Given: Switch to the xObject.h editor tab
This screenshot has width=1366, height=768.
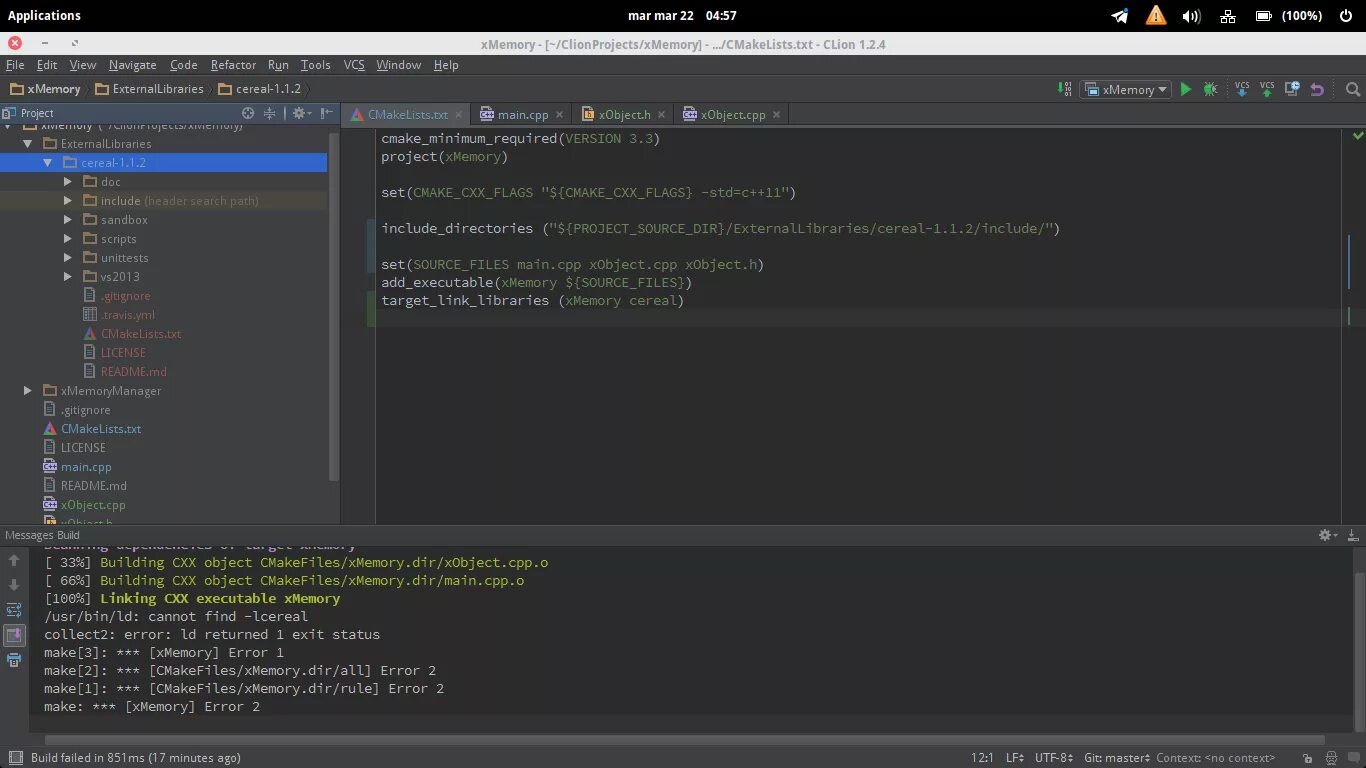Looking at the screenshot, I should 624,114.
